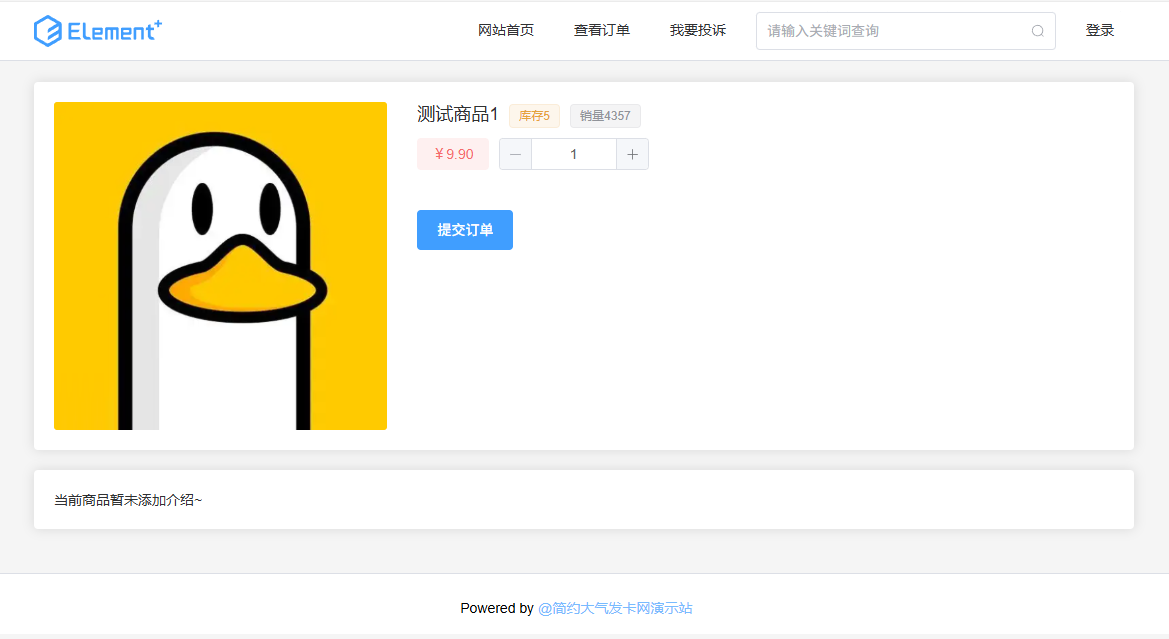
Task: Select 我要投诉 in the top navigation
Action: pyautogui.click(x=697, y=31)
